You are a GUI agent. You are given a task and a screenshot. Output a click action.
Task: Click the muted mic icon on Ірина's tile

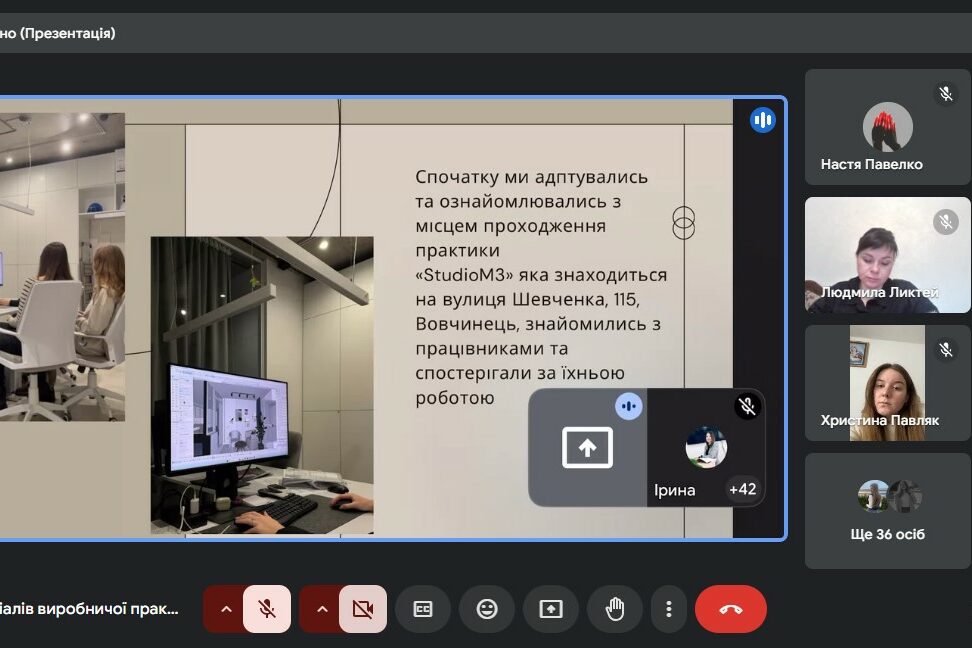tap(747, 406)
